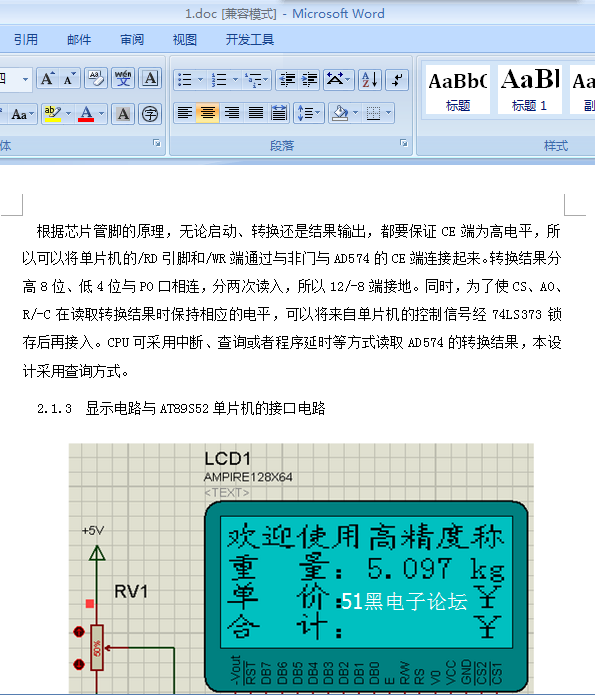Click the RV1 label in the diagram
595x695 pixels.
[131, 591]
